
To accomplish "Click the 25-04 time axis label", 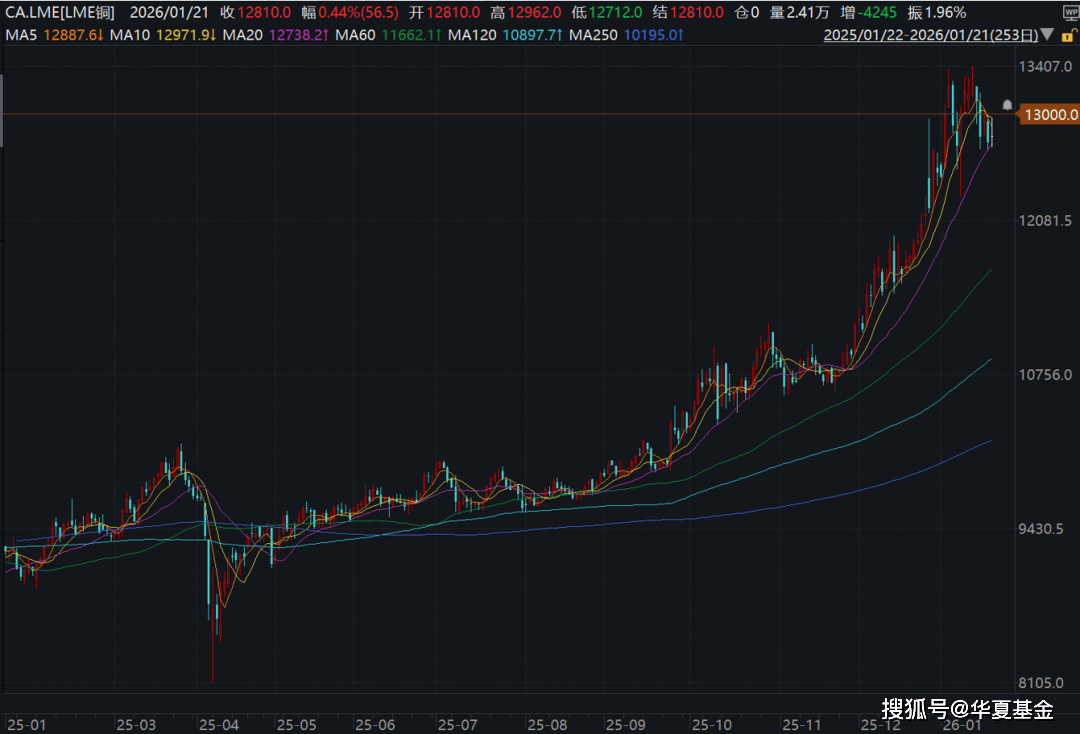I will (x=218, y=723).
